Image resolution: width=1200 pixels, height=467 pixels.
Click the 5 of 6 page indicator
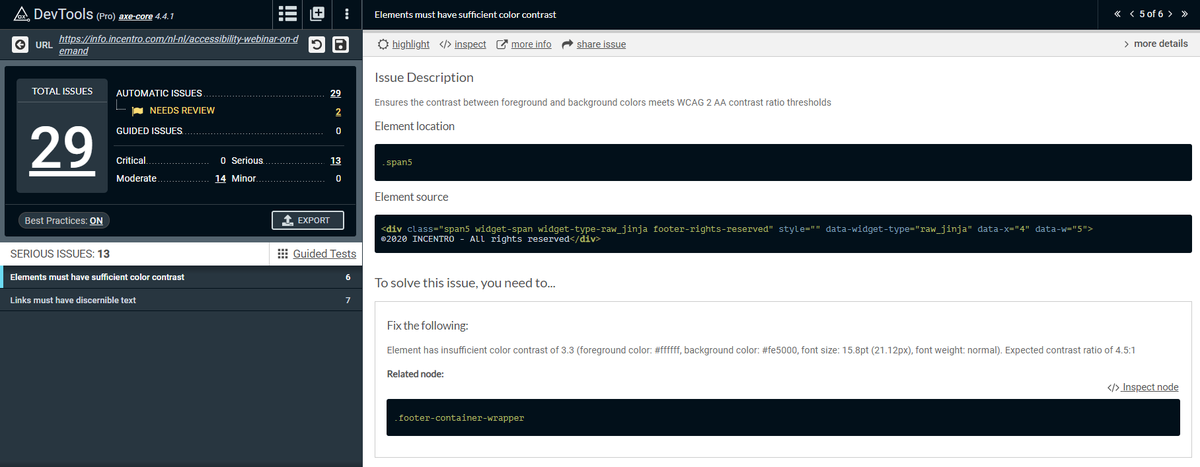(1151, 14)
